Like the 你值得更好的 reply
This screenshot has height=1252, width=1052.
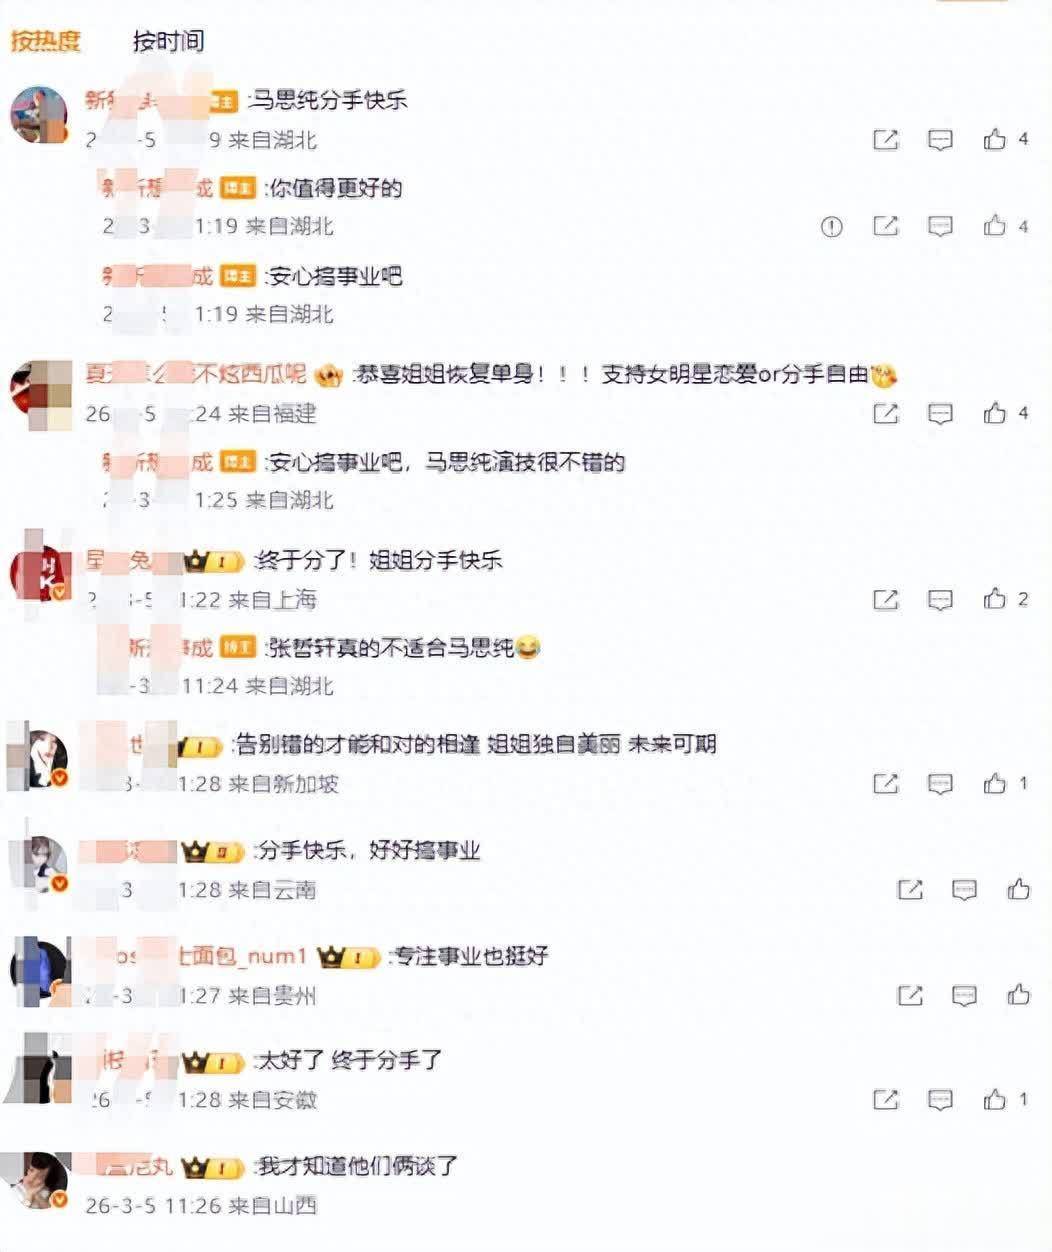[x=994, y=226]
